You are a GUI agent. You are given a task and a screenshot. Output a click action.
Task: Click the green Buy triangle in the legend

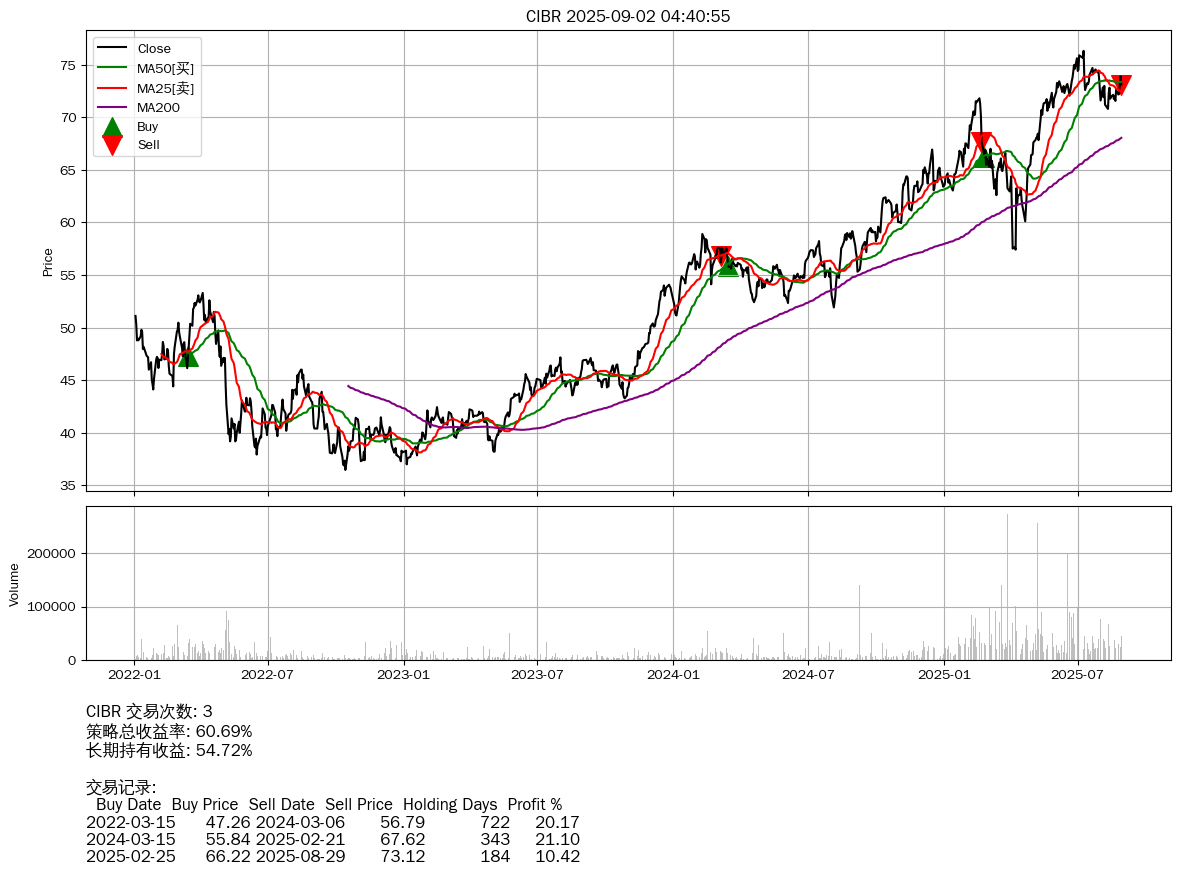[112, 127]
